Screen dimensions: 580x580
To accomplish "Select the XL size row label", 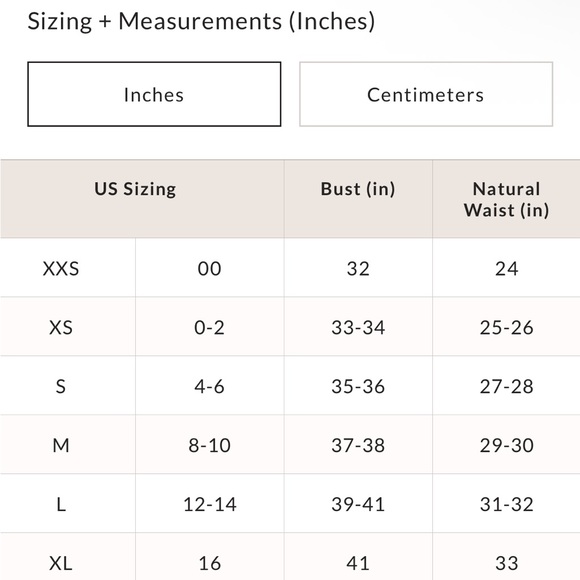I will pyautogui.click(x=61, y=563).
